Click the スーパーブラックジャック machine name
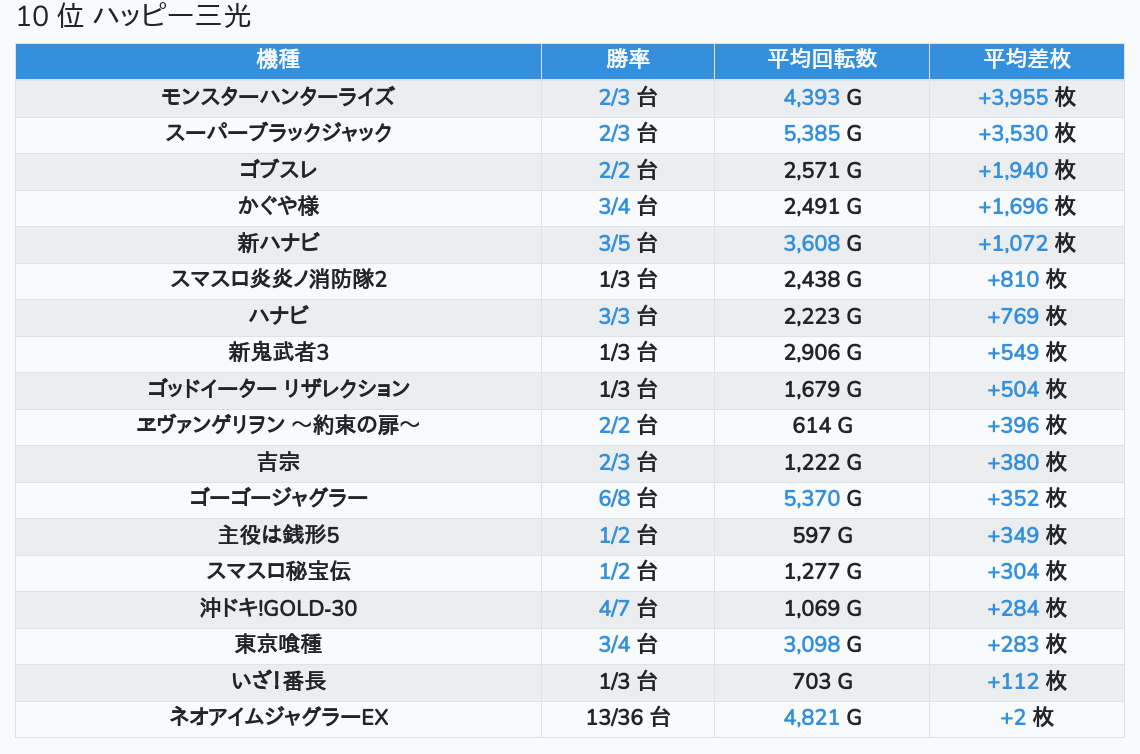Image resolution: width=1140 pixels, height=754 pixels. click(x=278, y=133)
